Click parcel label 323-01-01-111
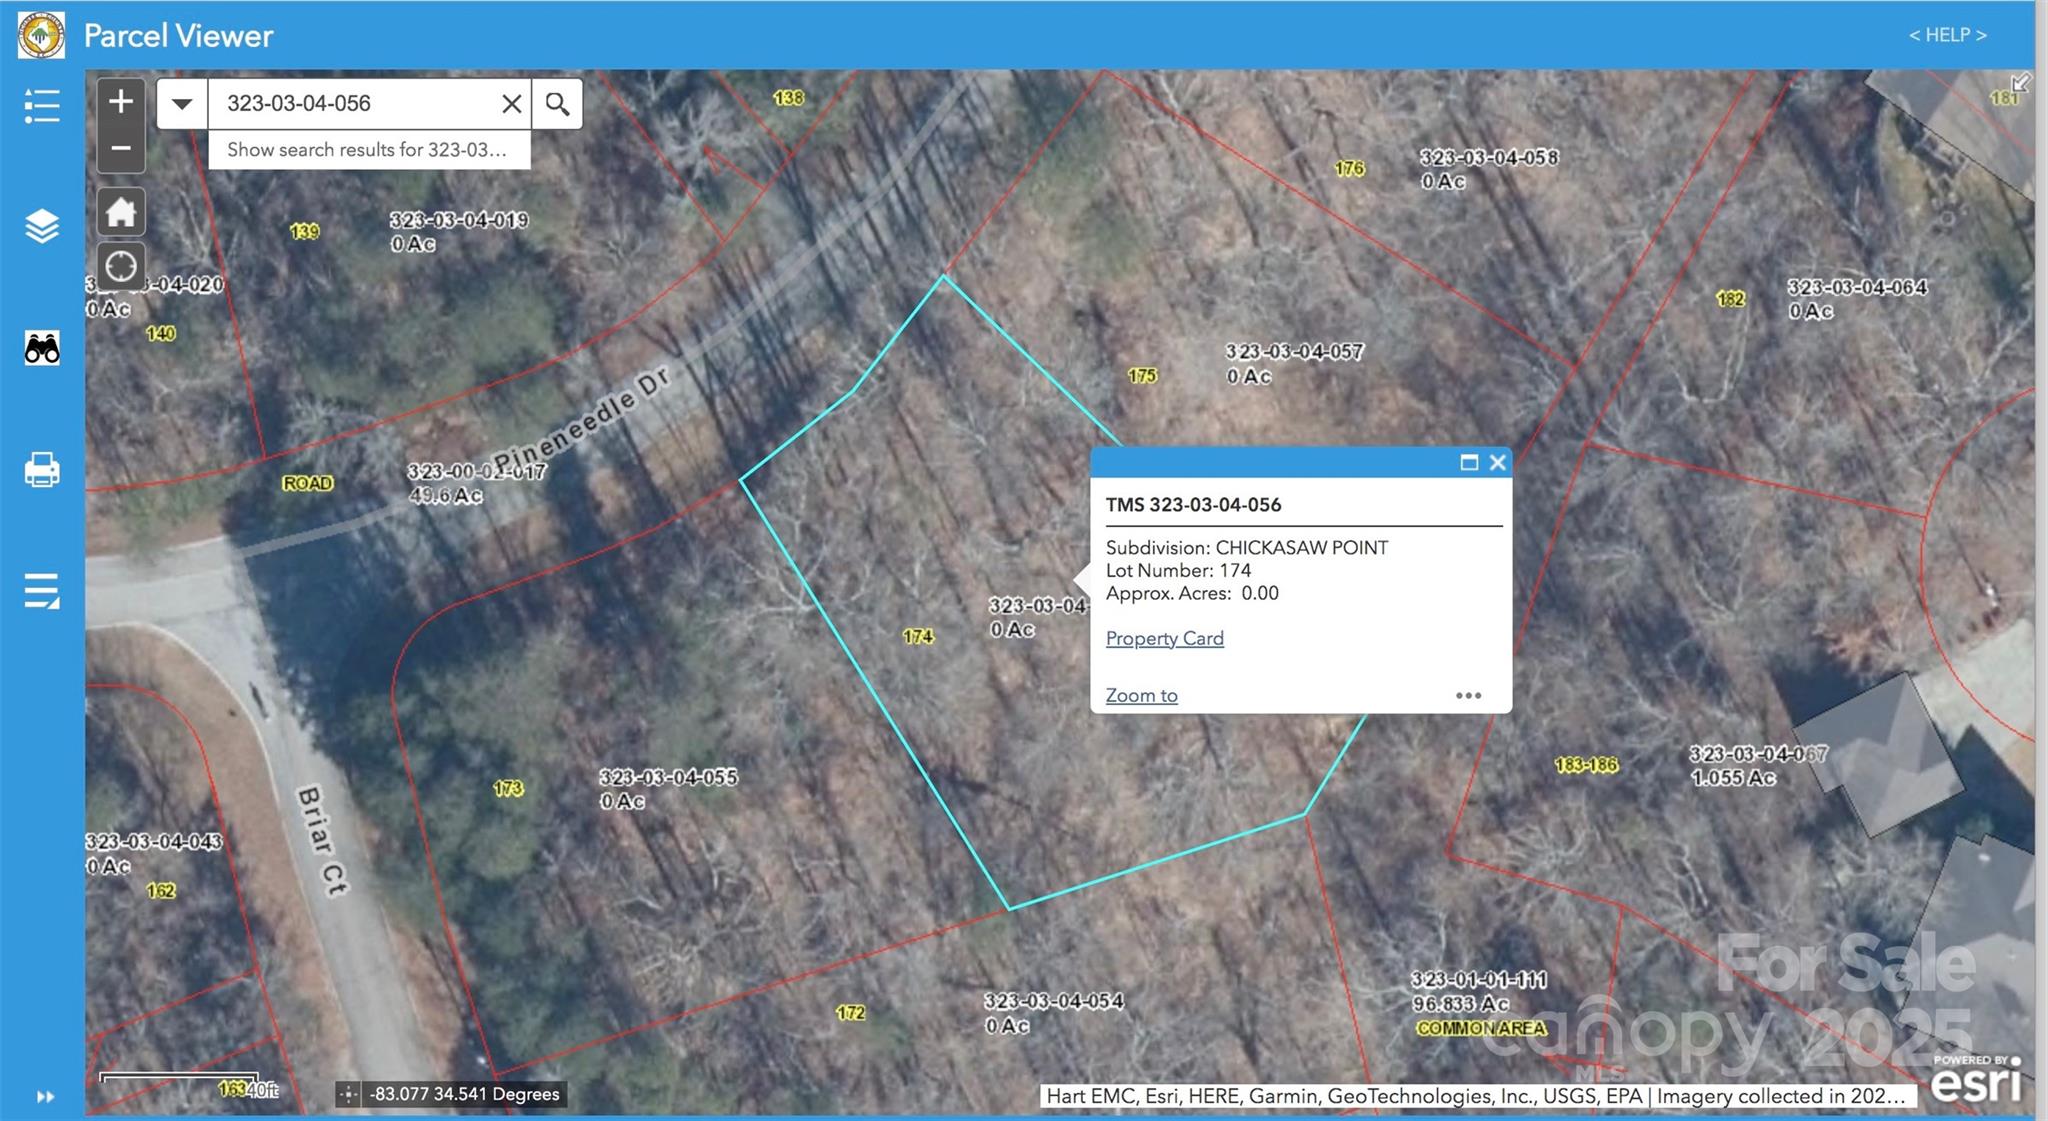This screenshot has width=2048, height=1121. 1478,979
